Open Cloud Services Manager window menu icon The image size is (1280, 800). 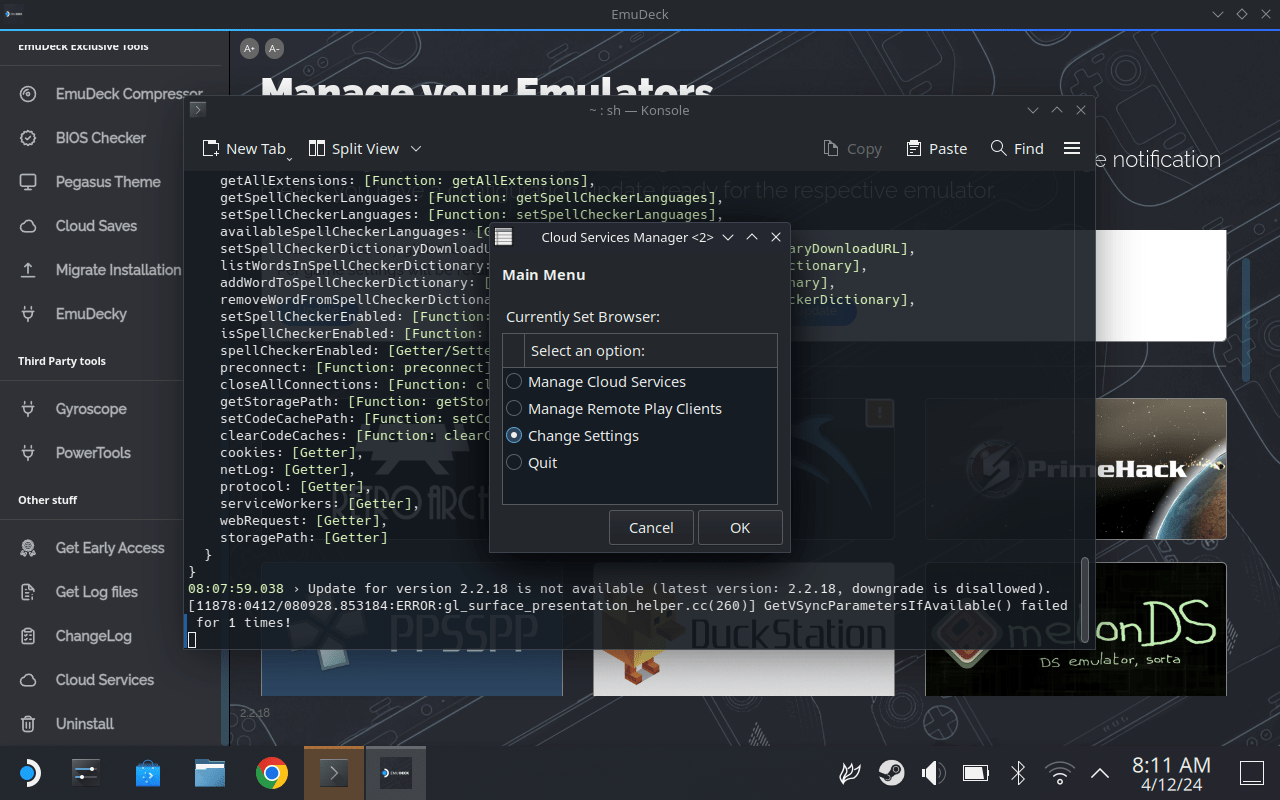(x=504, y=237)
